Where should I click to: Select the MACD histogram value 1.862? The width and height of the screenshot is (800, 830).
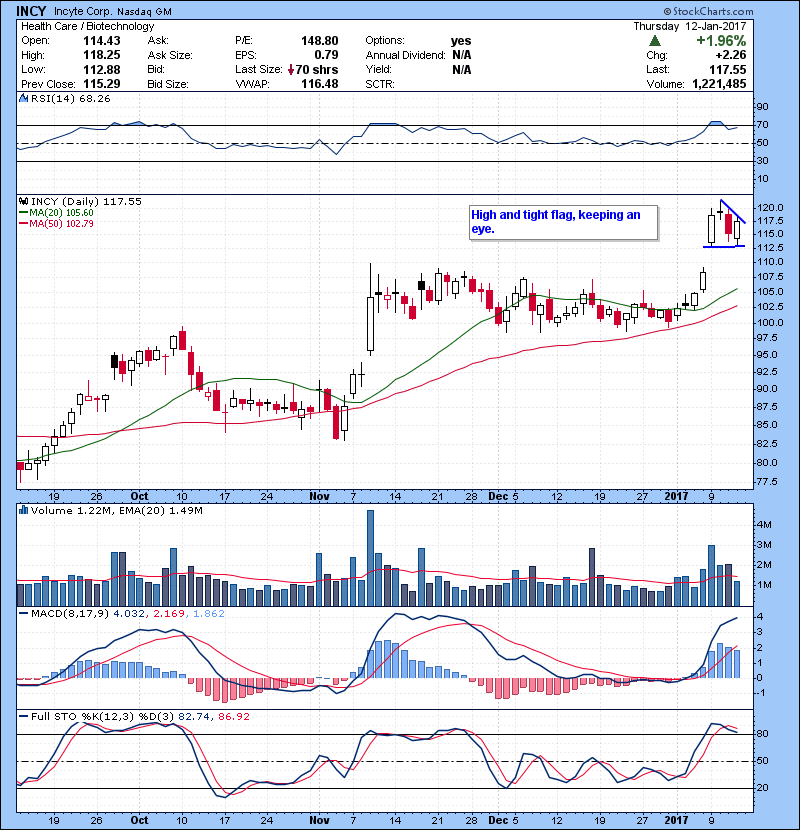(x=209, y=614)
